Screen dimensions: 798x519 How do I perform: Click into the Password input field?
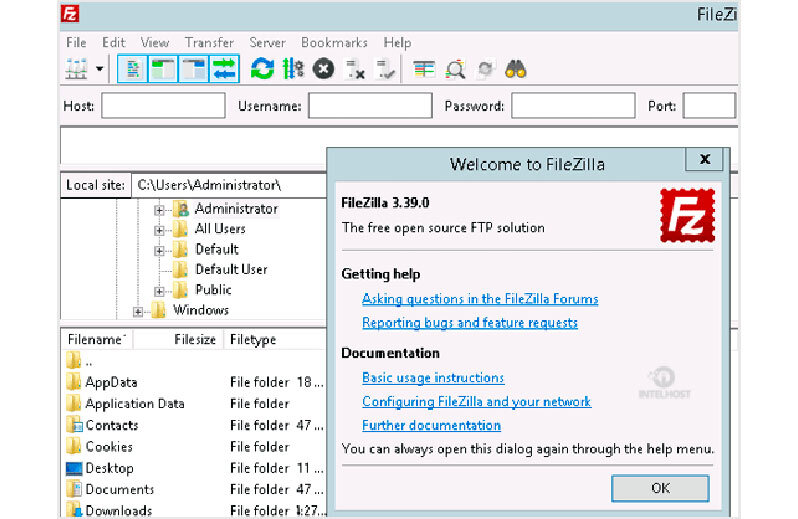point(573,105)
